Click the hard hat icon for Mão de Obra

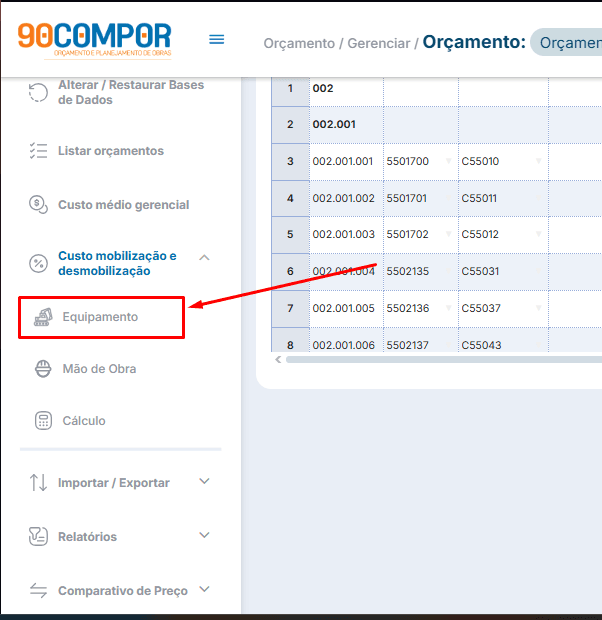coord(43,369)
